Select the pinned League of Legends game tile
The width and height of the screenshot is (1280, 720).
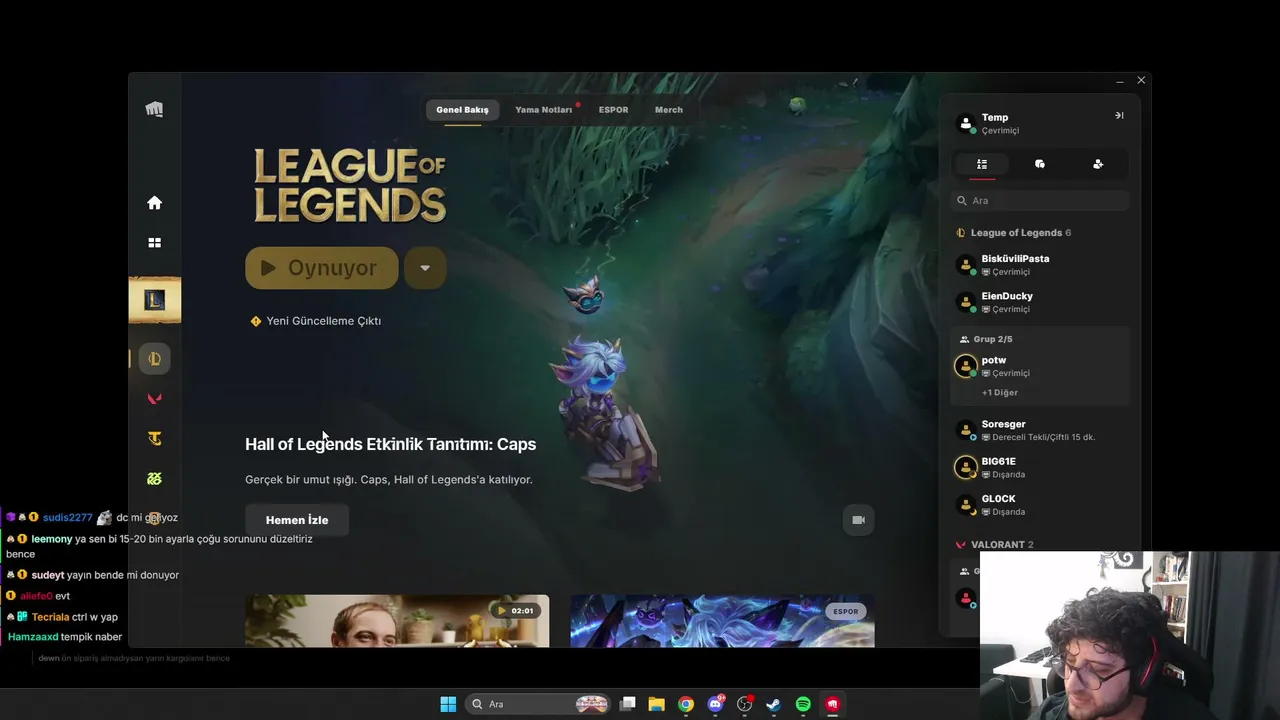click(x=155, y=300)
